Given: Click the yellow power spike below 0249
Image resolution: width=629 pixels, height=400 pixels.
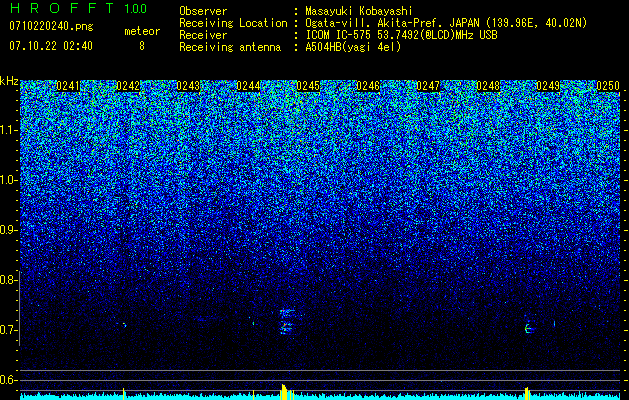Looking at the screenshot, I should coord(527,394).
